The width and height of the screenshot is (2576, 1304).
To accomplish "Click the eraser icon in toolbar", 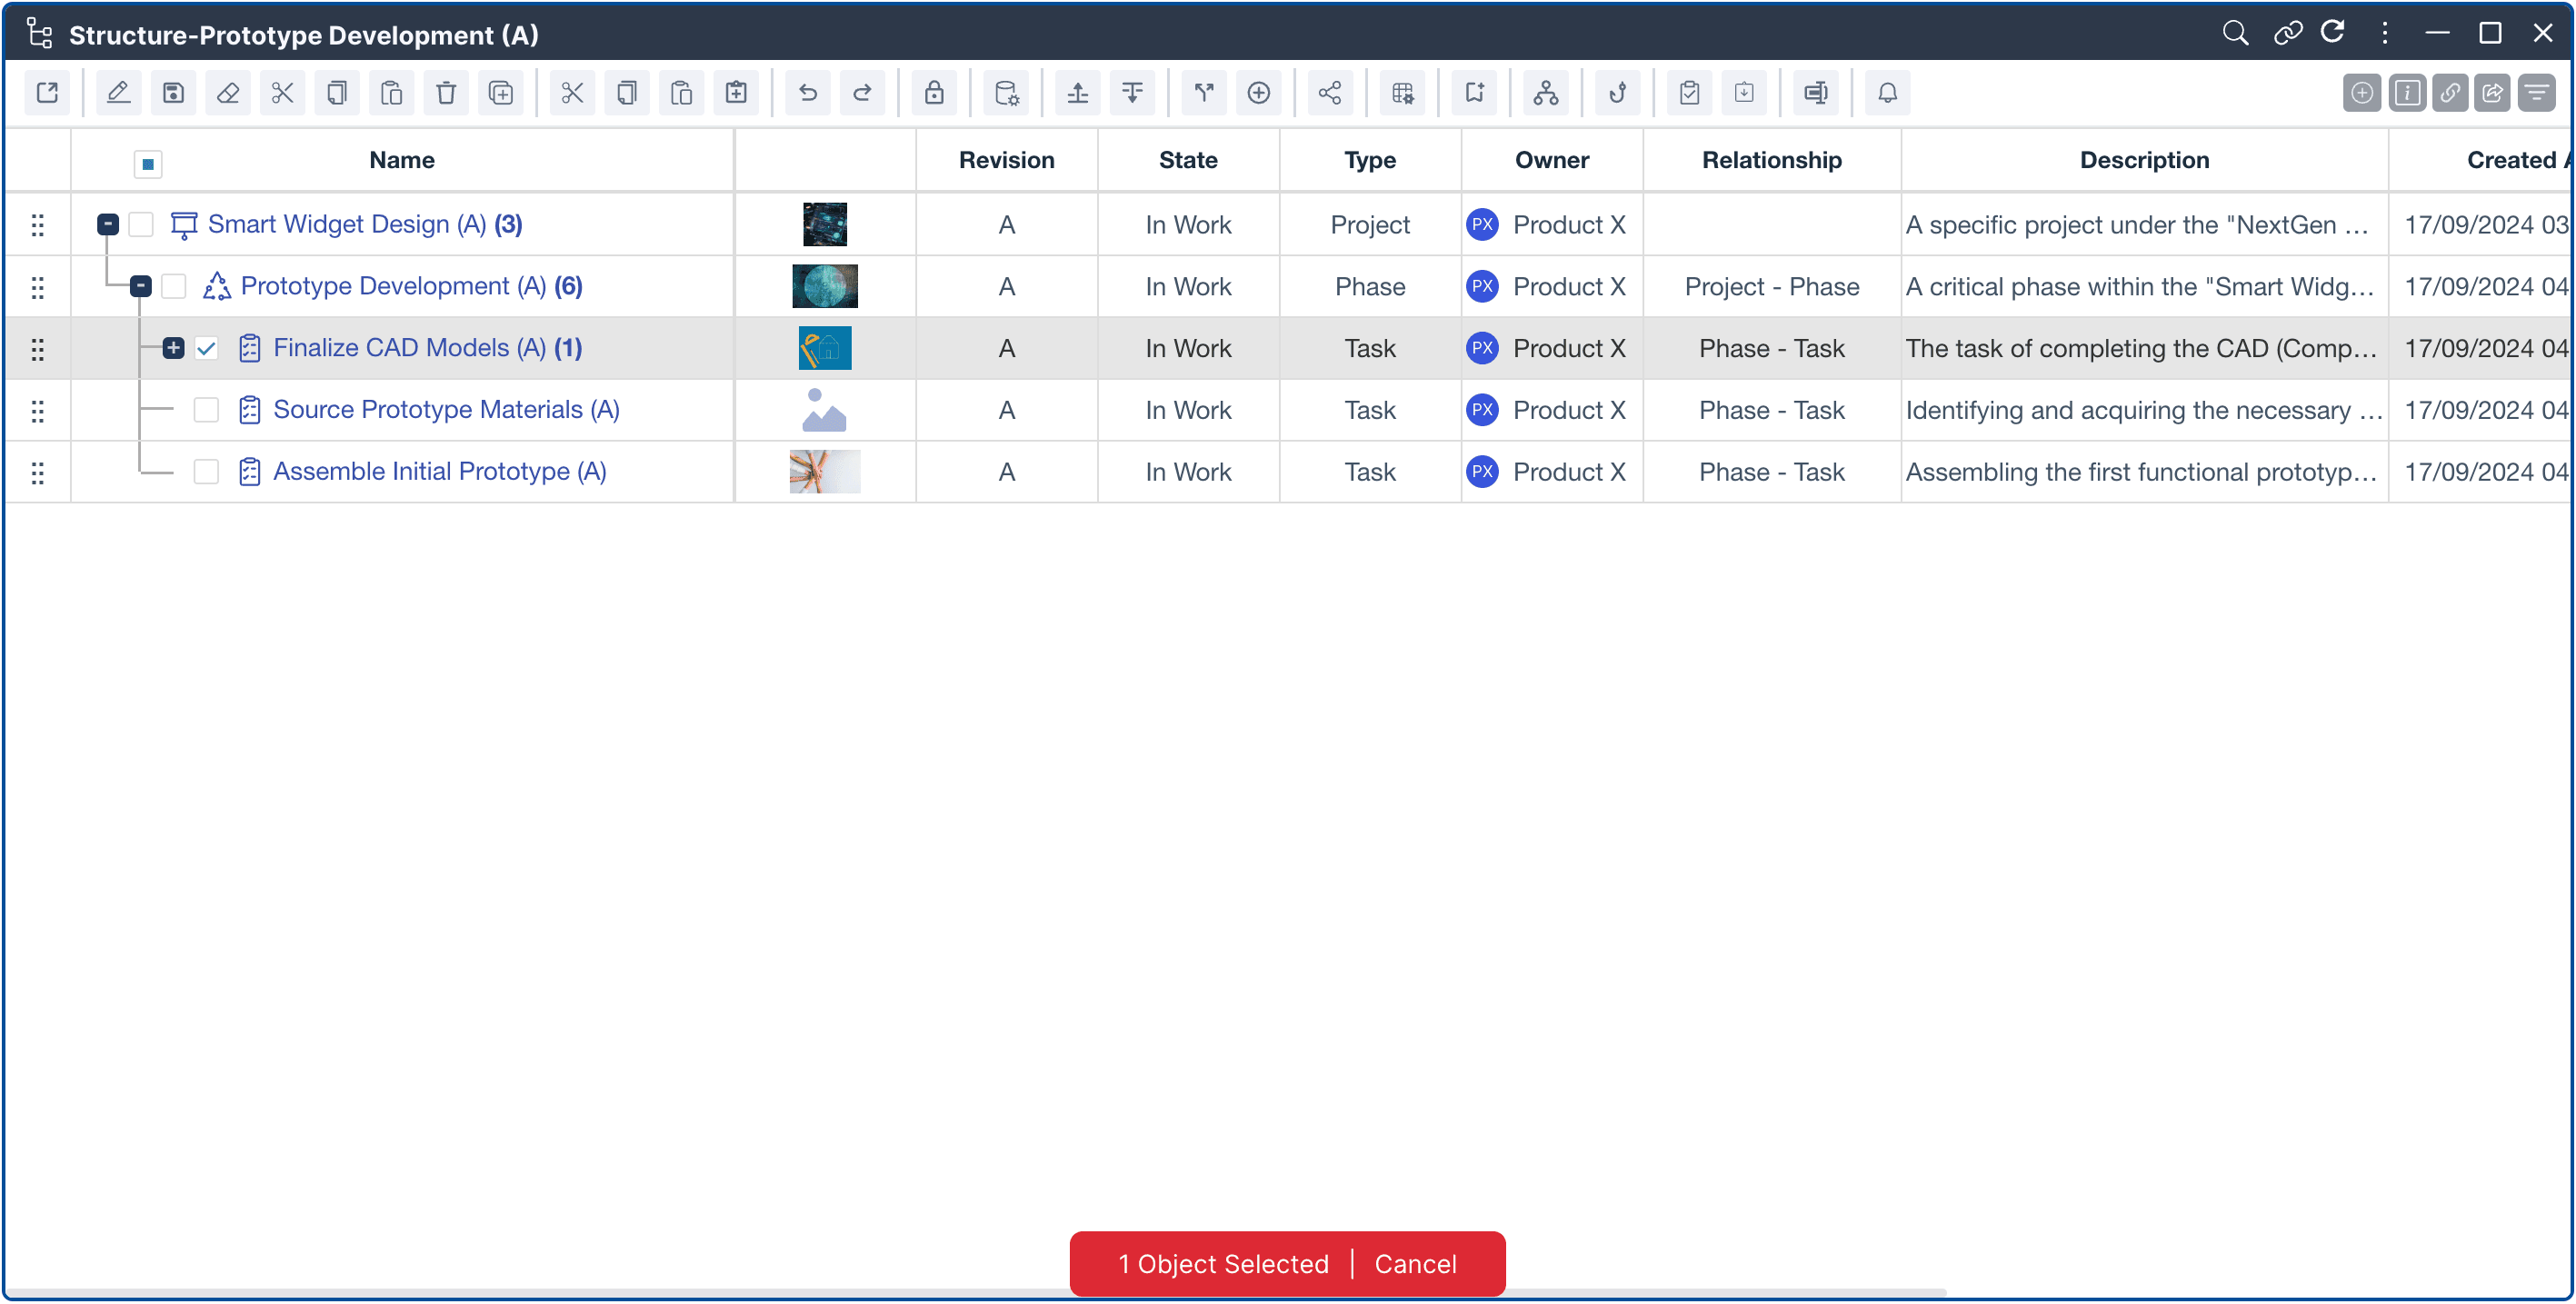I will pos(228,93).
